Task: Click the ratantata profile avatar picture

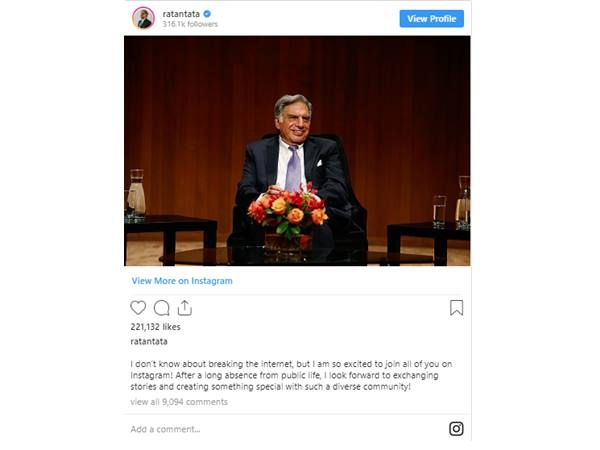Action: tap(144, 18)
